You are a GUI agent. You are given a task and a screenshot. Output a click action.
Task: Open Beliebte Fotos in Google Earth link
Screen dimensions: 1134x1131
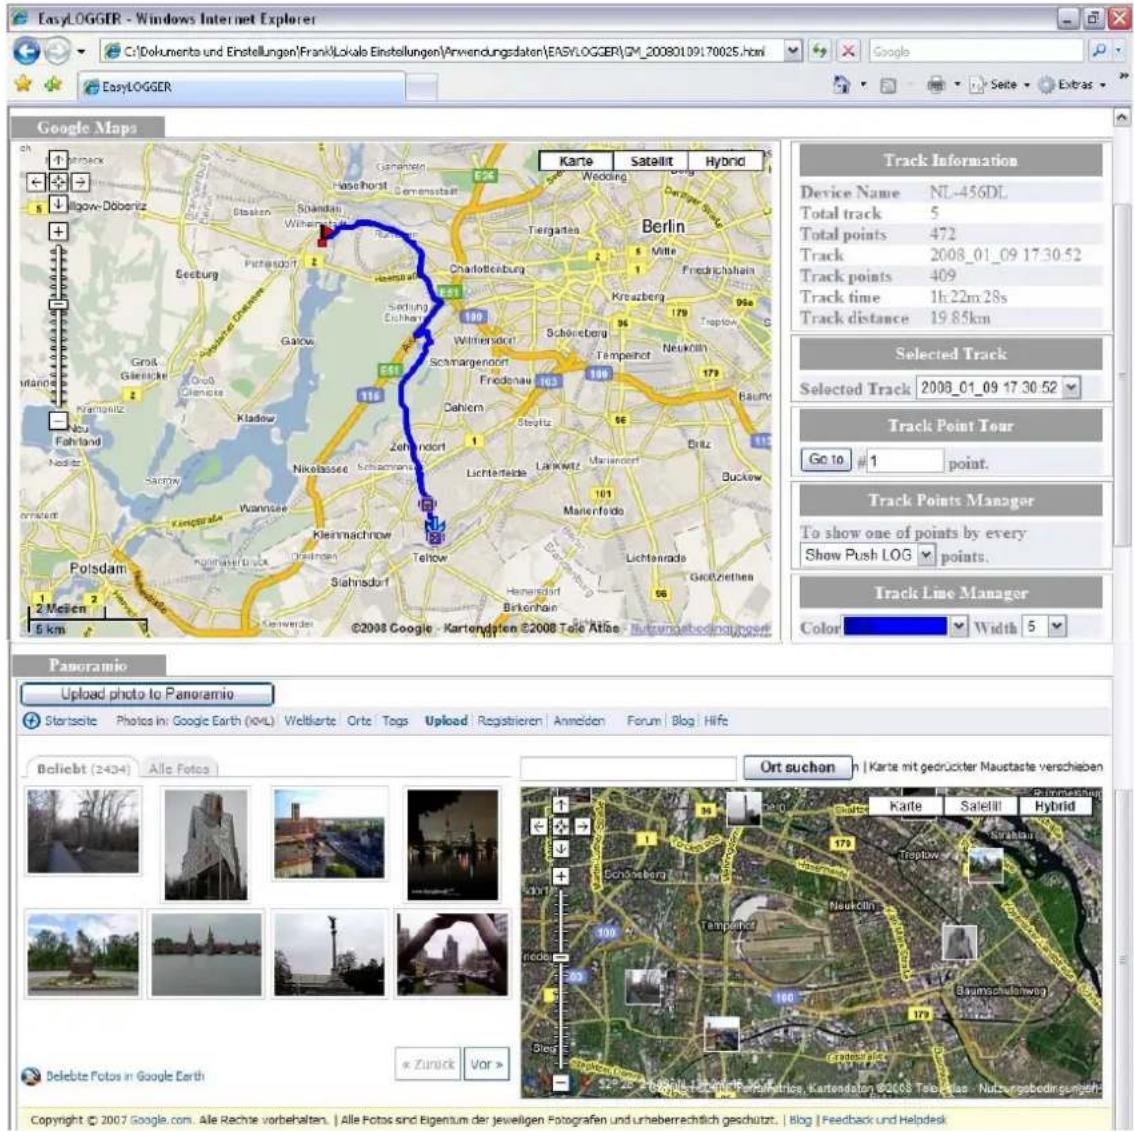click(x=124, y=1076)
